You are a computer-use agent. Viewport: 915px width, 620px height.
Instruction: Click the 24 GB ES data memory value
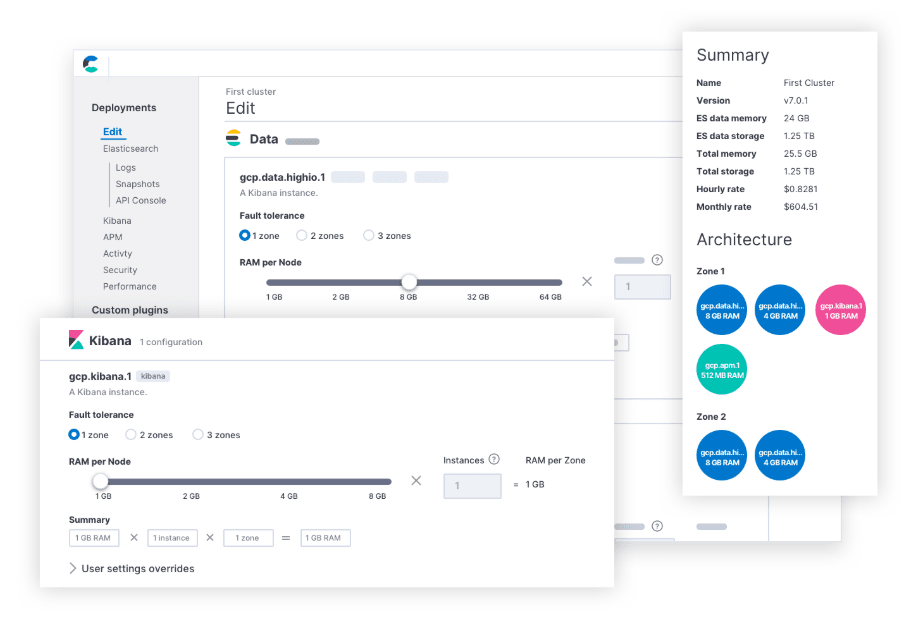click(797, 118)
